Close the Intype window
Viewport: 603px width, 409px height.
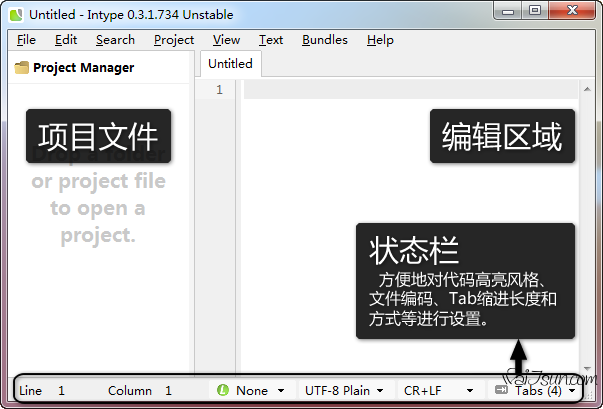(x=573, y=12)
